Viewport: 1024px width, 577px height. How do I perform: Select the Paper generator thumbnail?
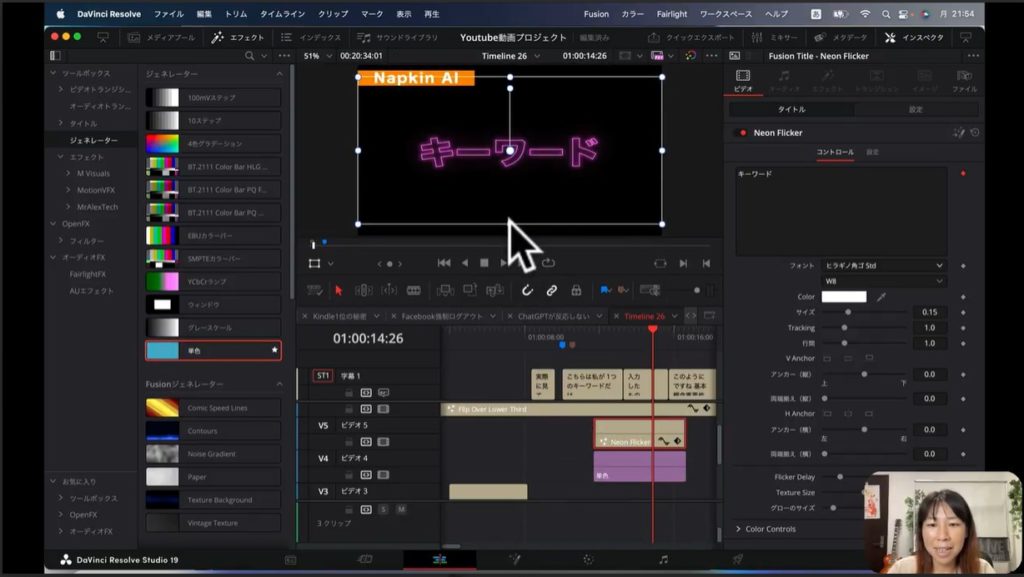tap(163, 477)
